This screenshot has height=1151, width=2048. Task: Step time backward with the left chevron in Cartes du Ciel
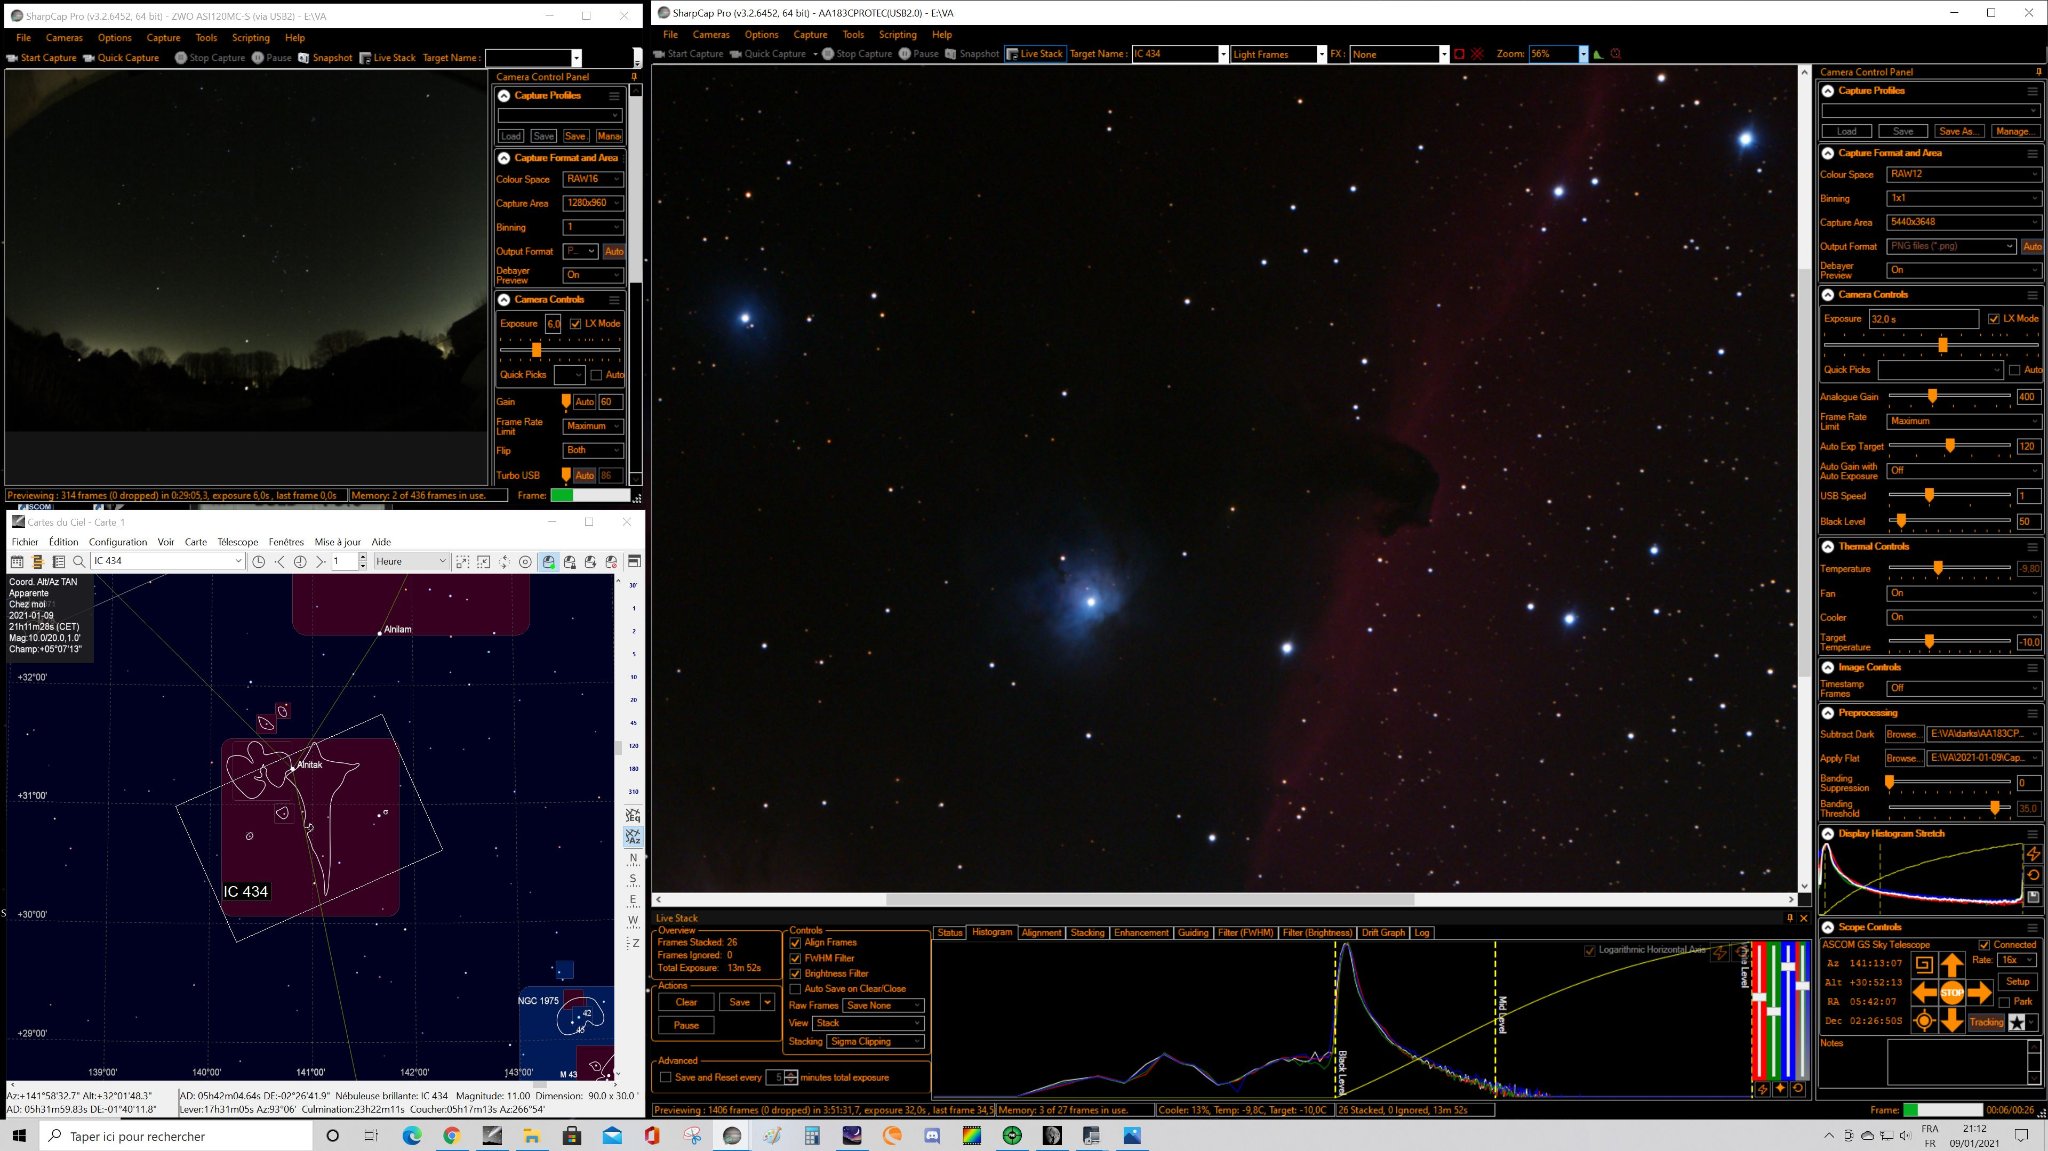point(280,562)
